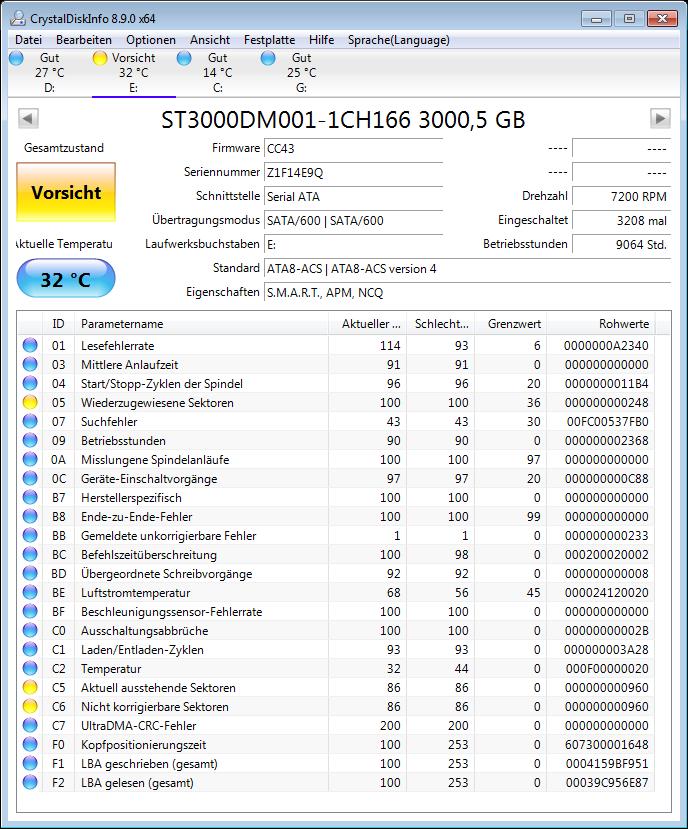Select the Start/Stopp-Zyklen der Spindel row
The width and height of the screenshot is (688, 829).
[337, 383]
